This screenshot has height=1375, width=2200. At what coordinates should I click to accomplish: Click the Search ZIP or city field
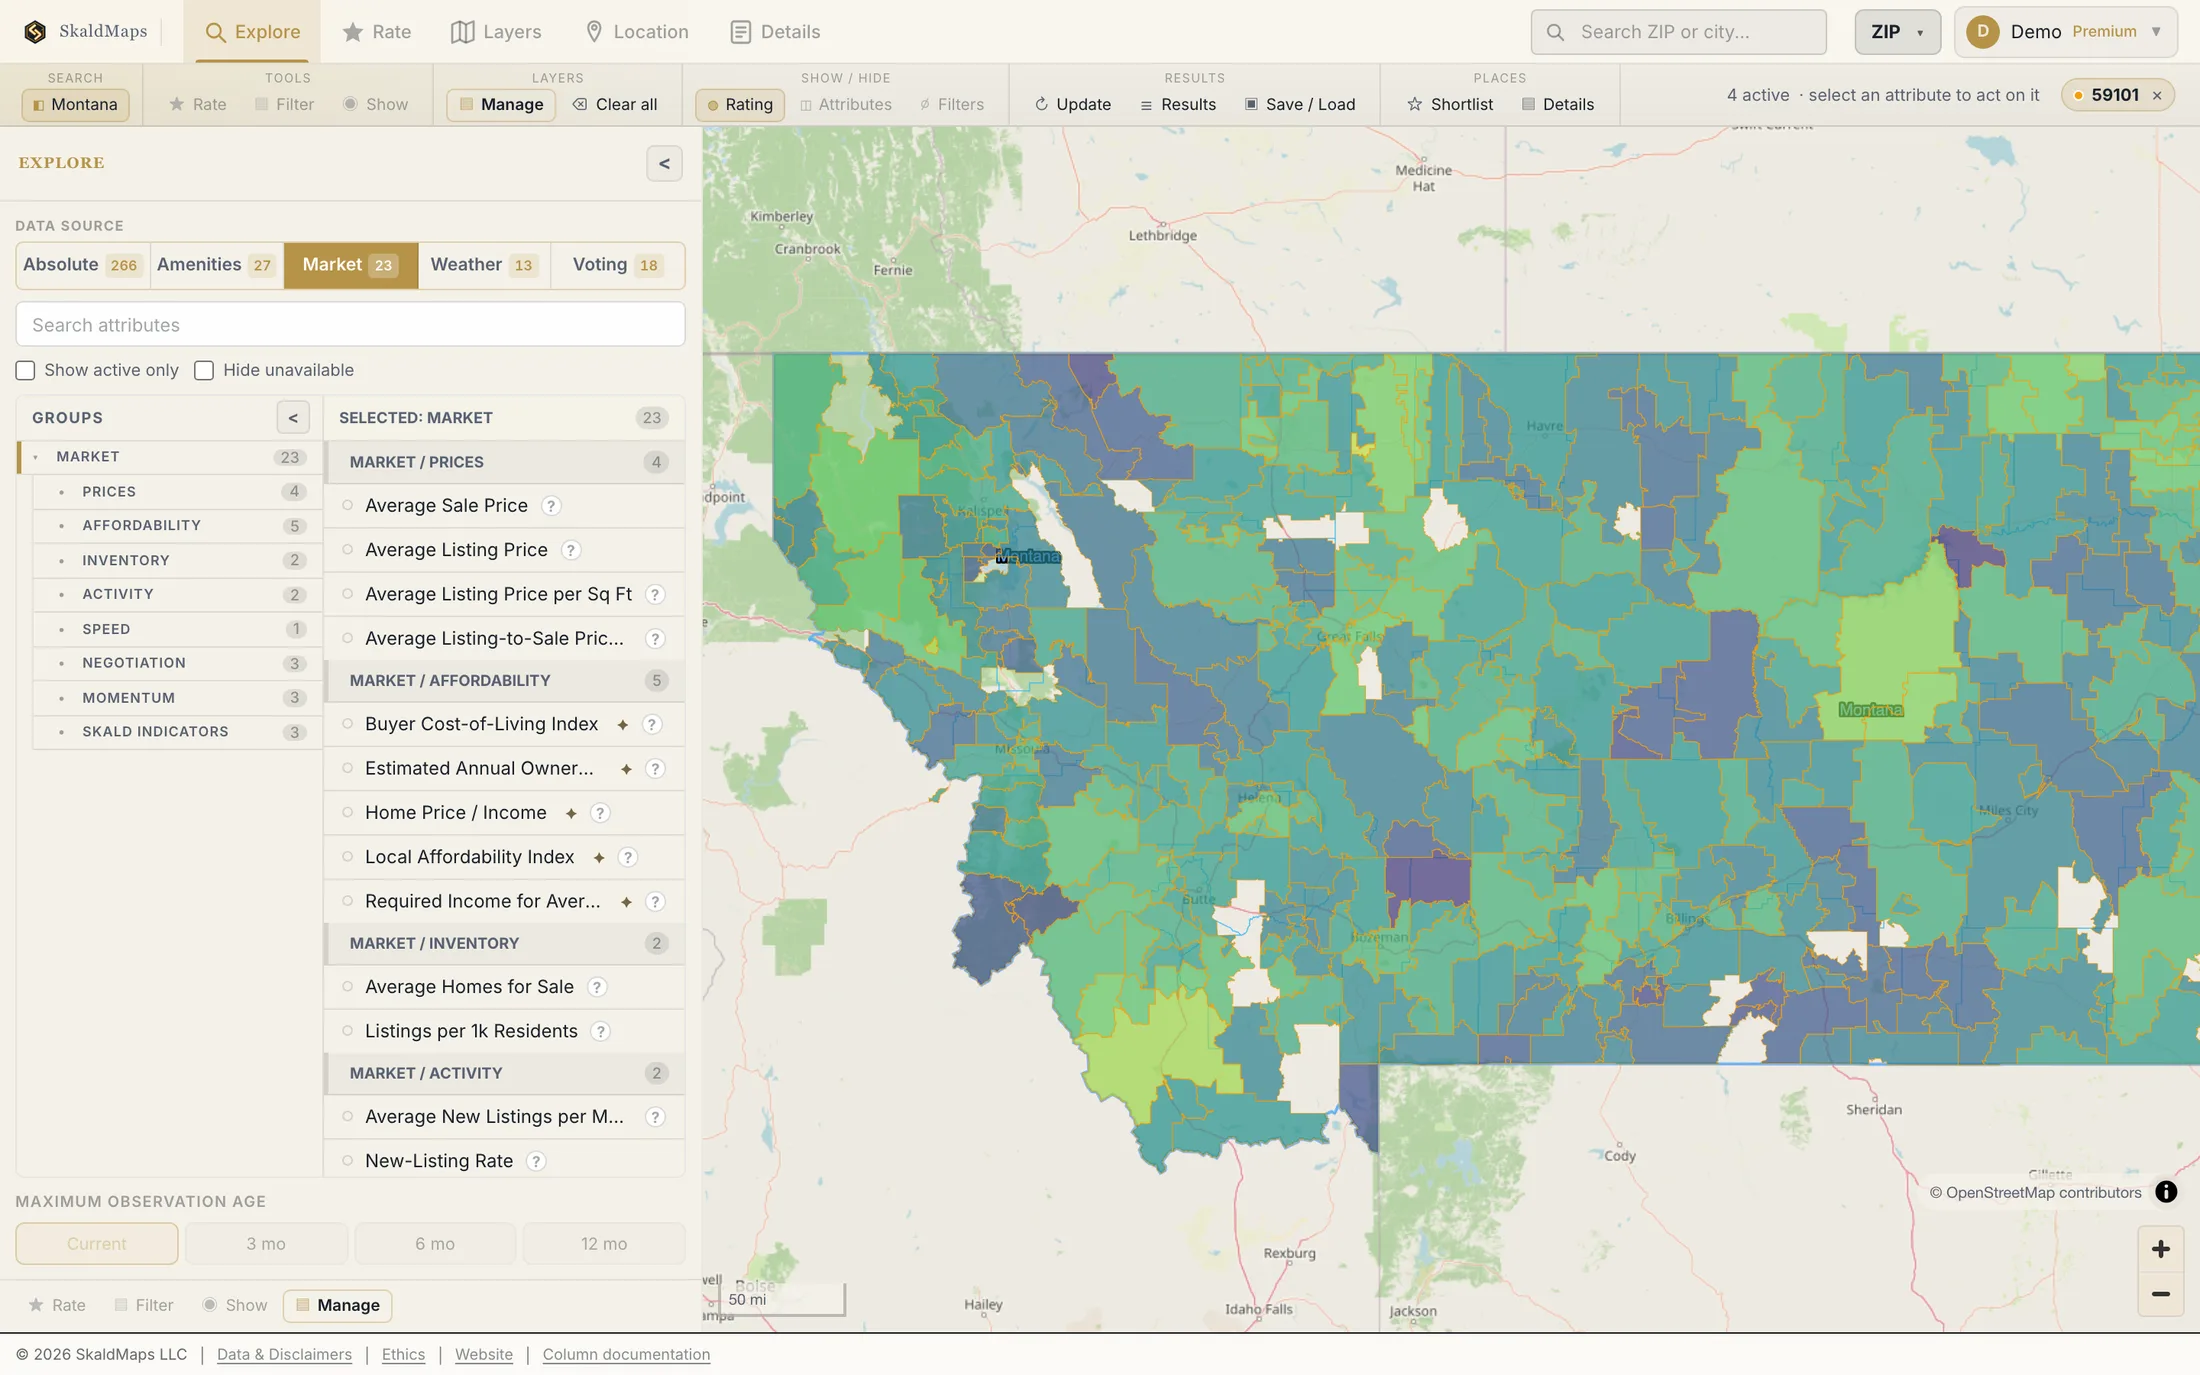tap(1679, 32)
